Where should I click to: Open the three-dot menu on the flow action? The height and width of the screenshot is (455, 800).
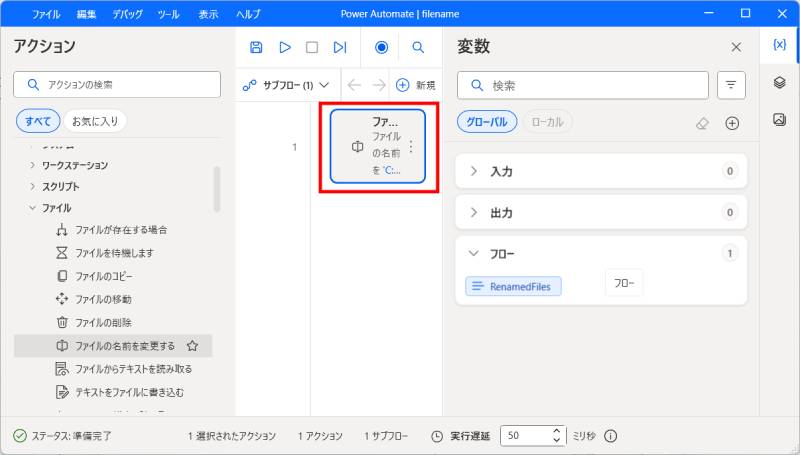click(411, 147)
